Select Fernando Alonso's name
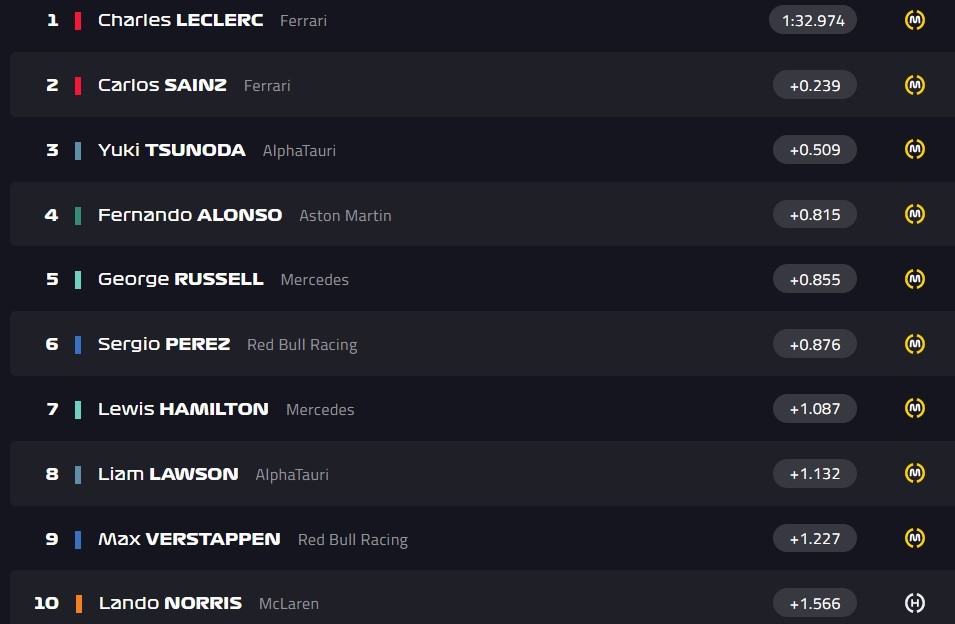Image resolution: width=955 pixels, height=624 pixels. coord(190,215)
